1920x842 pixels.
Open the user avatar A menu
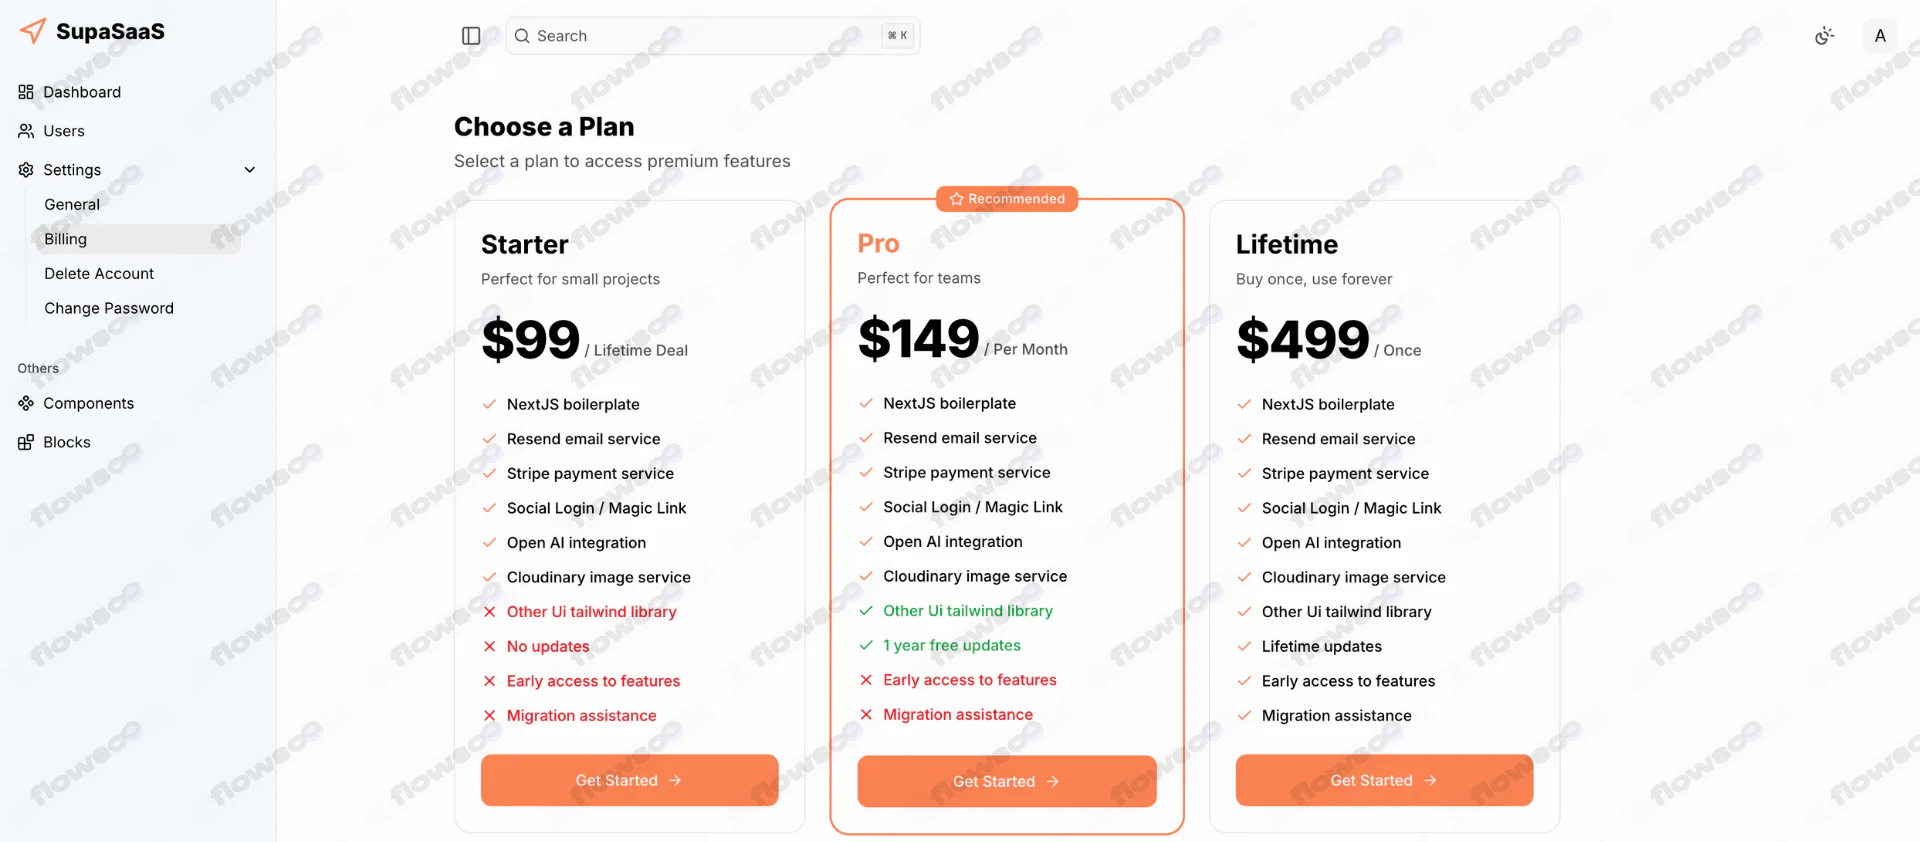pyautogui.click(x=1880, y=36)
